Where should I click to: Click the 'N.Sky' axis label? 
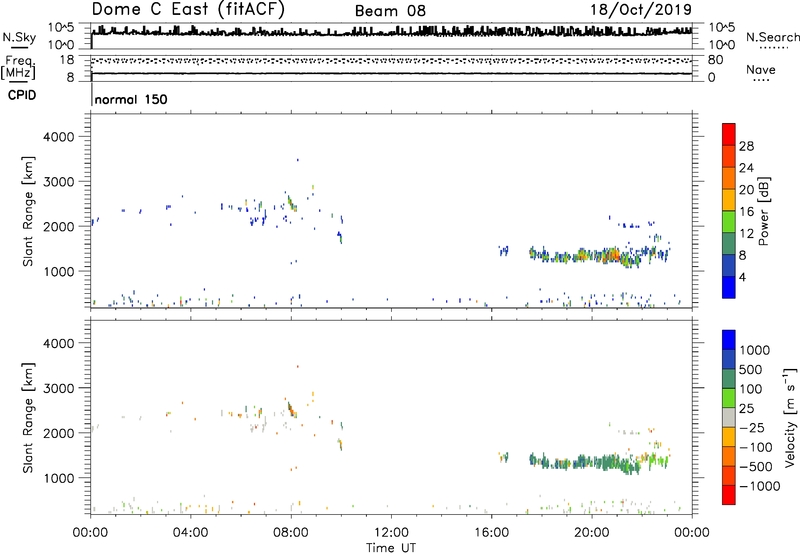point(19,37)
